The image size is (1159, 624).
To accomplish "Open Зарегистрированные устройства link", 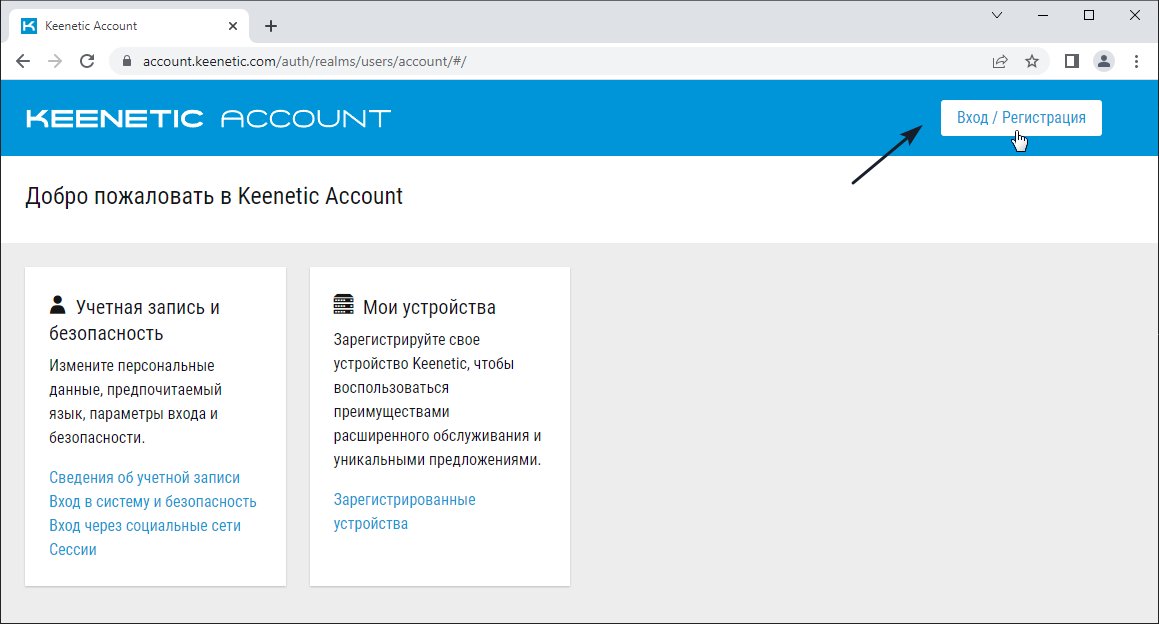I will pyautogui.click(x=404, y=512).
